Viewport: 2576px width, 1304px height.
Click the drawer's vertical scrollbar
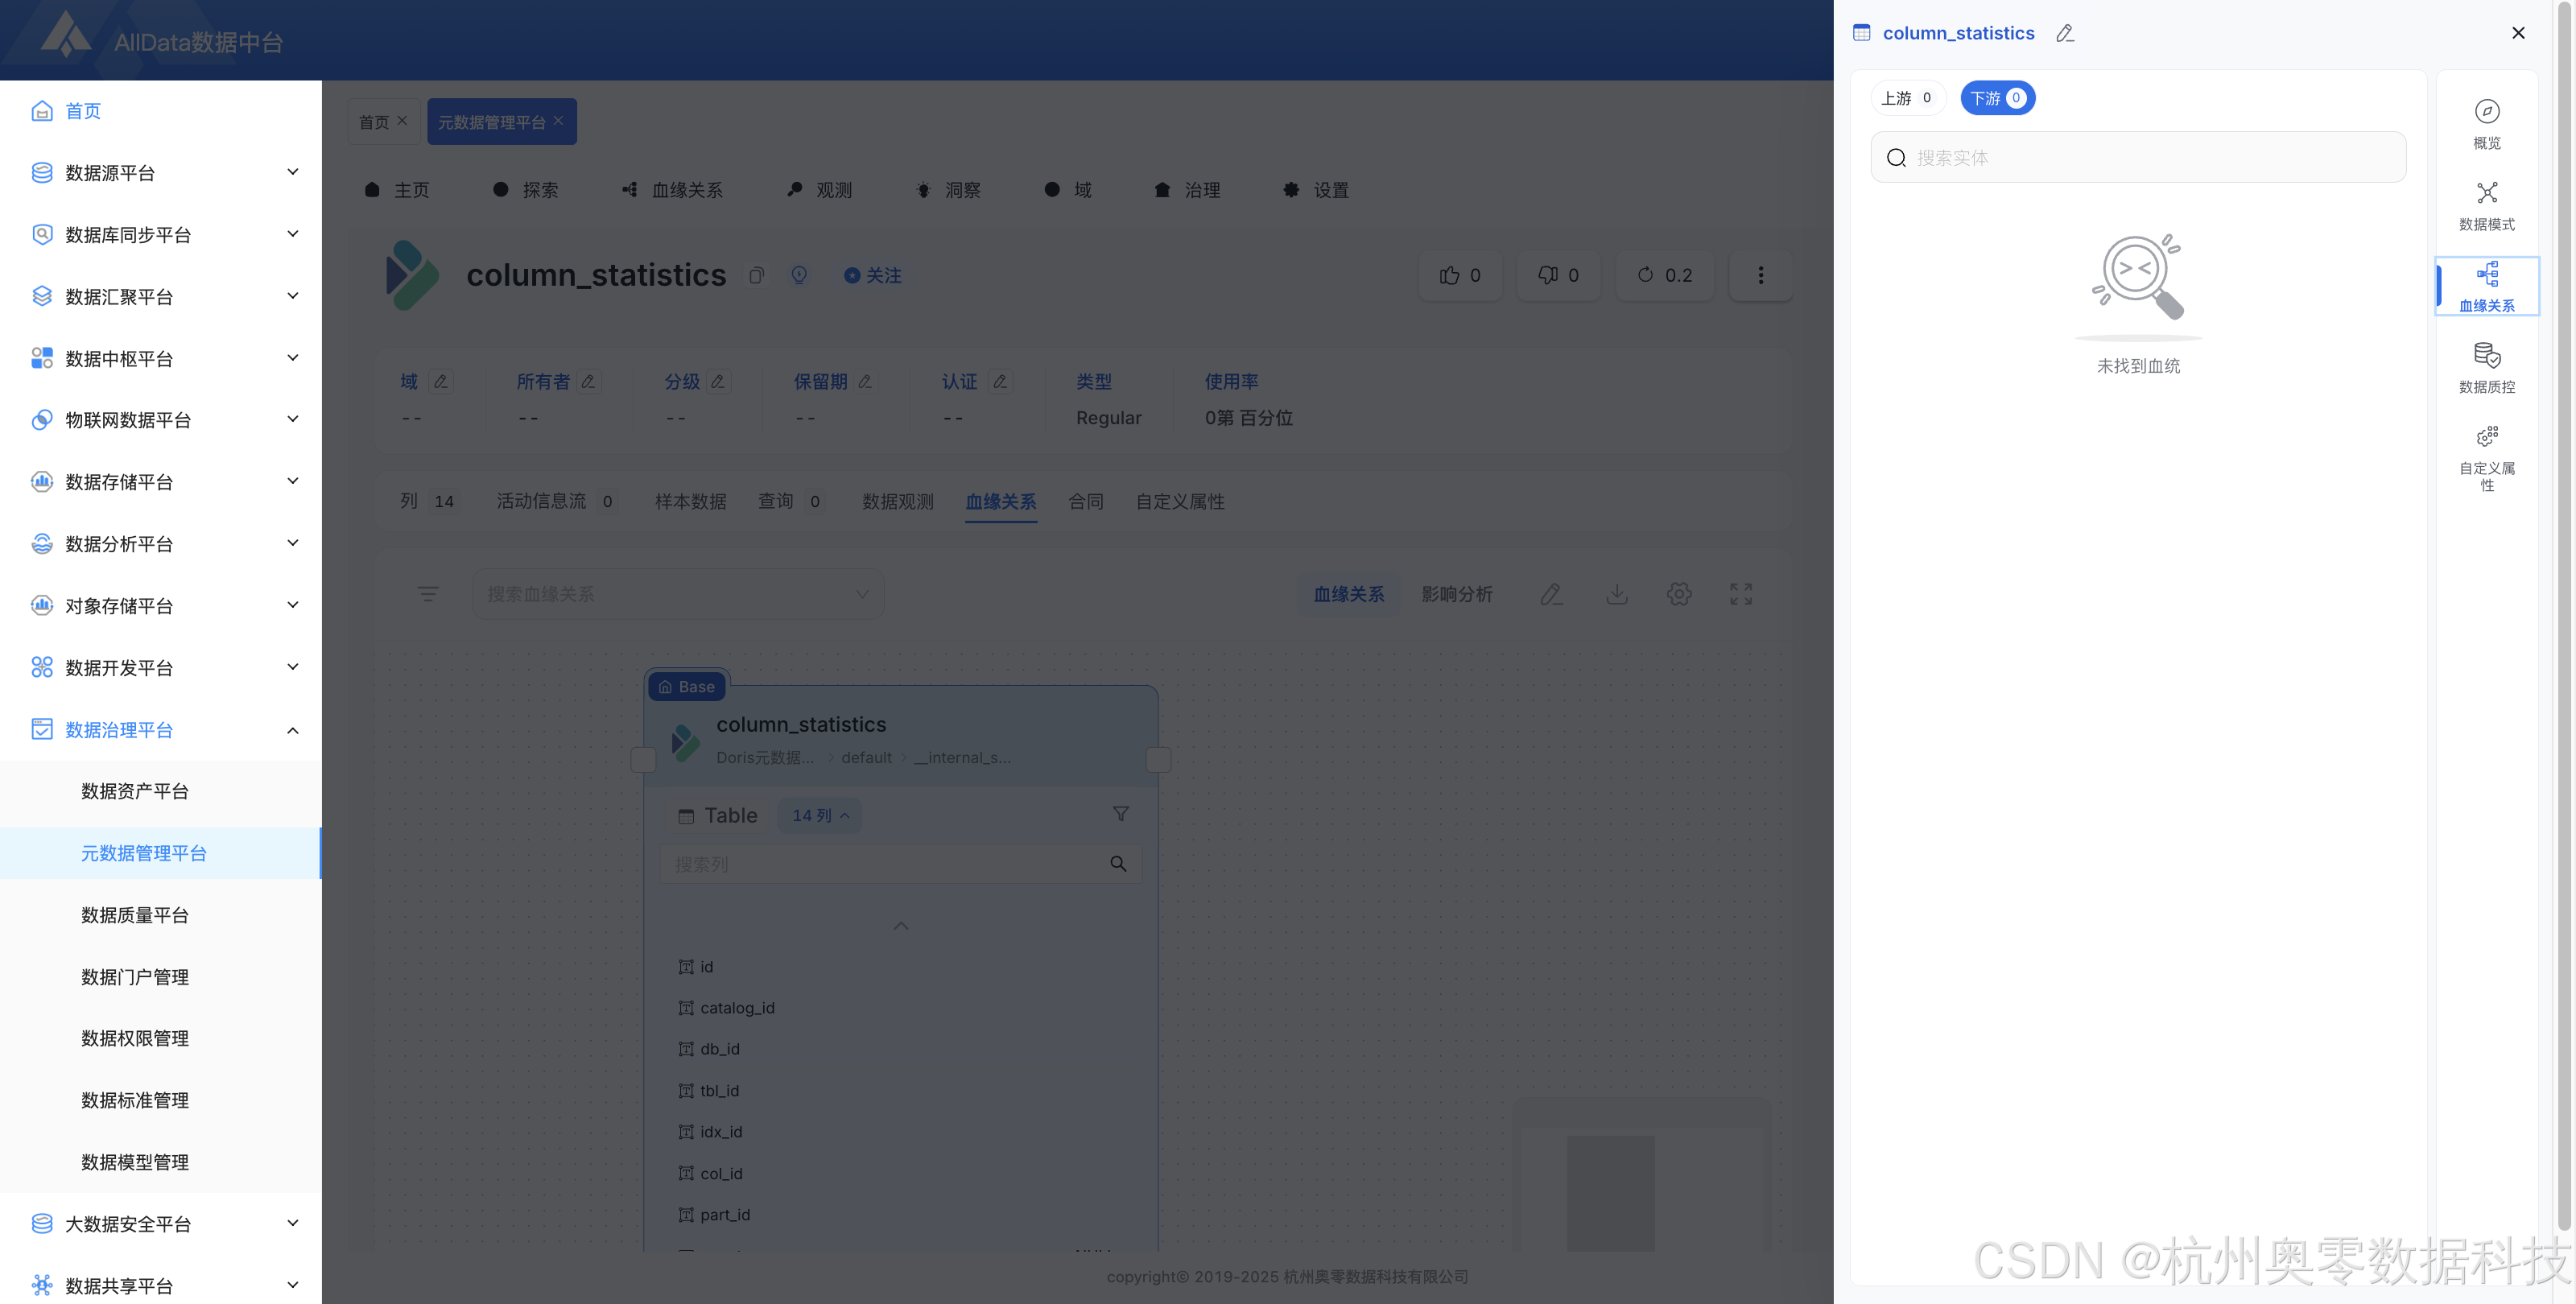[x=2563, y=620]
